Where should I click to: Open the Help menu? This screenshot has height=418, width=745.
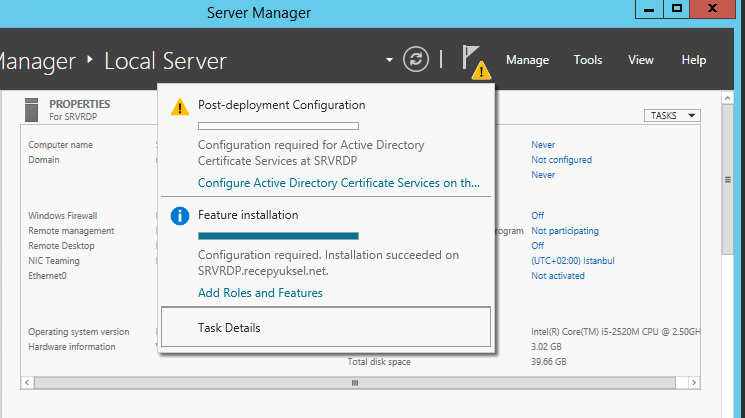[x=694, y=60]
